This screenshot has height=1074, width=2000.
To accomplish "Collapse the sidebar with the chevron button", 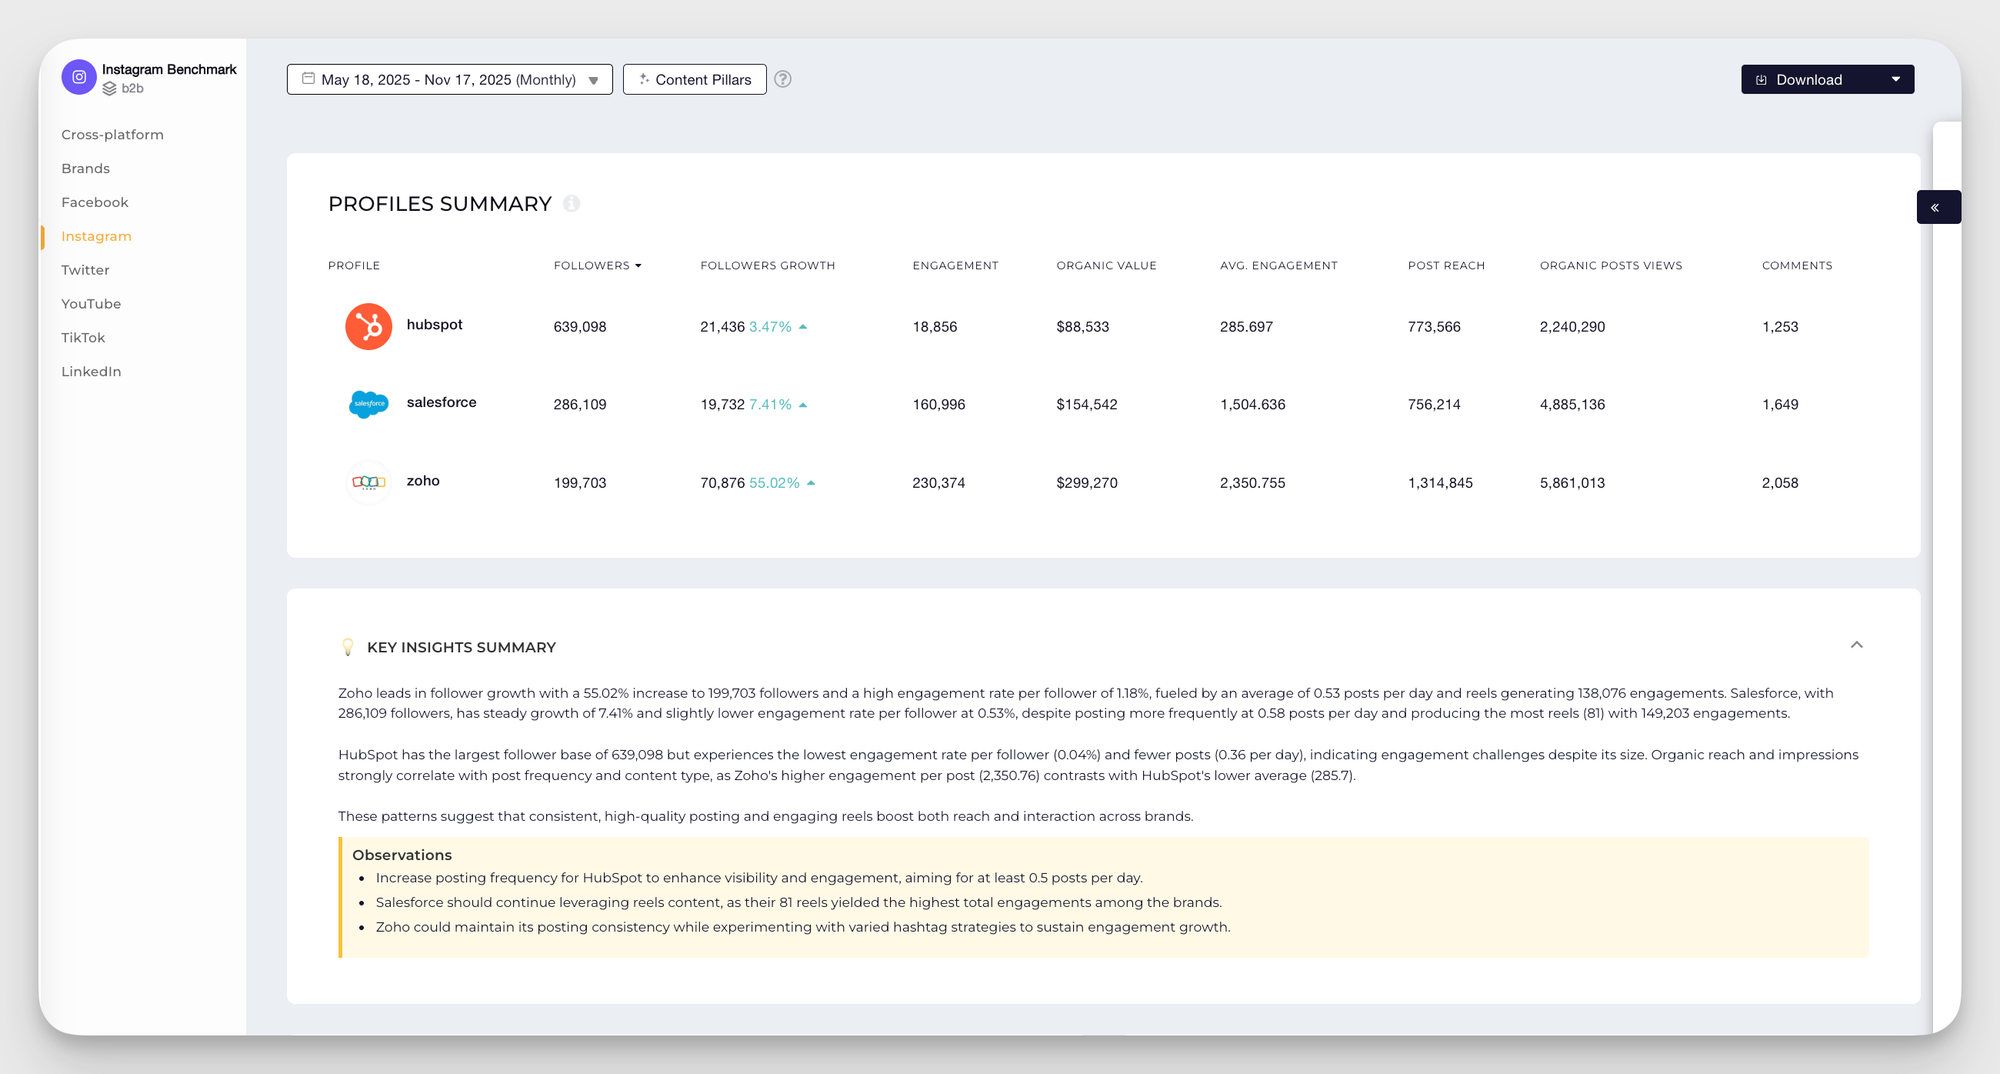I will [1938, 207].
